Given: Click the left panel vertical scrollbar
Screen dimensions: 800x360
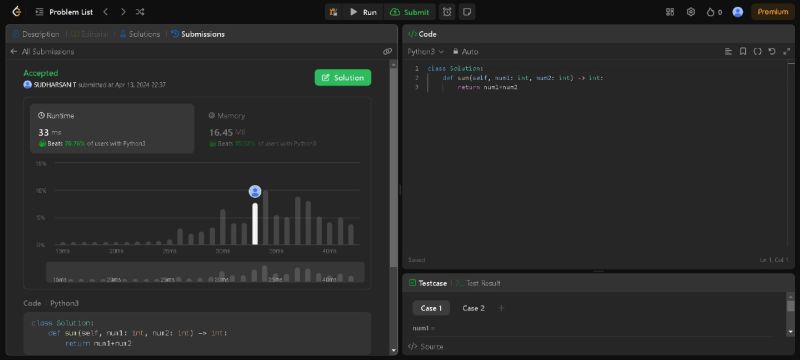Looking at the screenshot, I should coord(393,167).
